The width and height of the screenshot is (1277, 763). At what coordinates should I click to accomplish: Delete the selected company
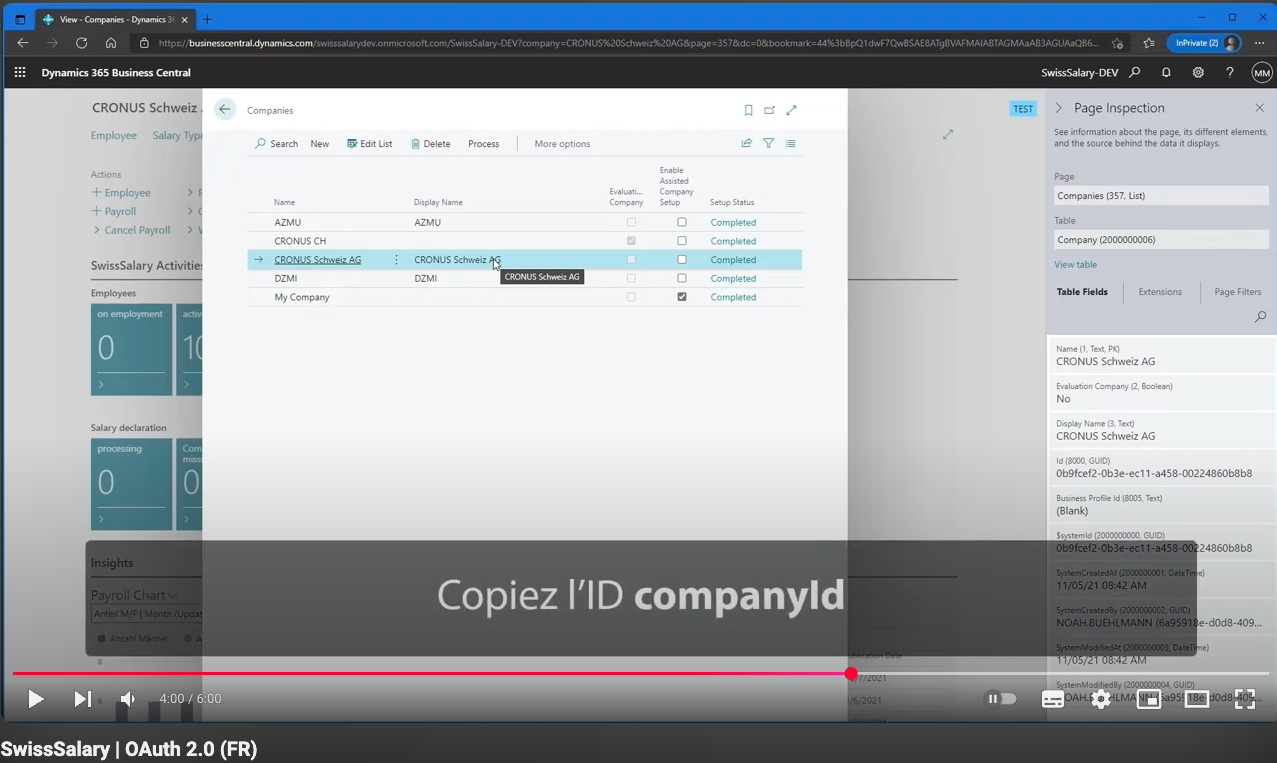[431, 144]
